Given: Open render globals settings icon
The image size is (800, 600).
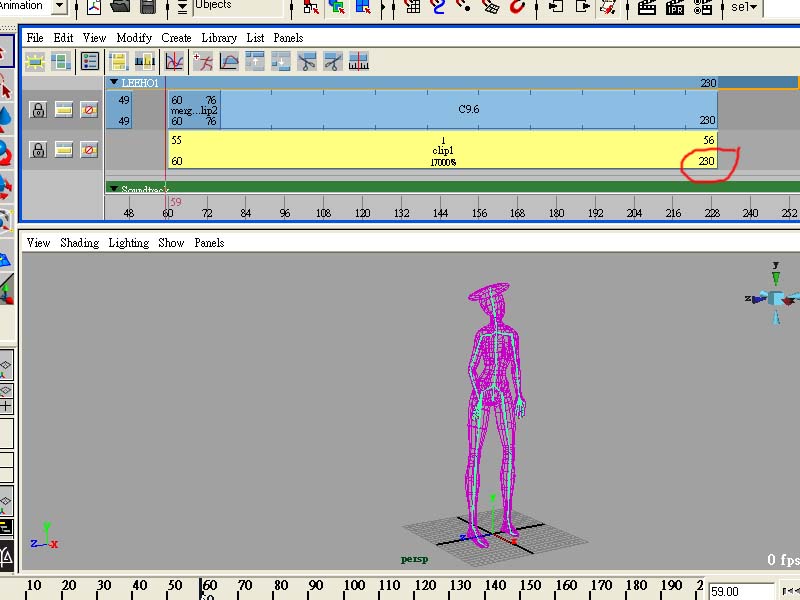Looking at the screenshot, I should 703,7.
